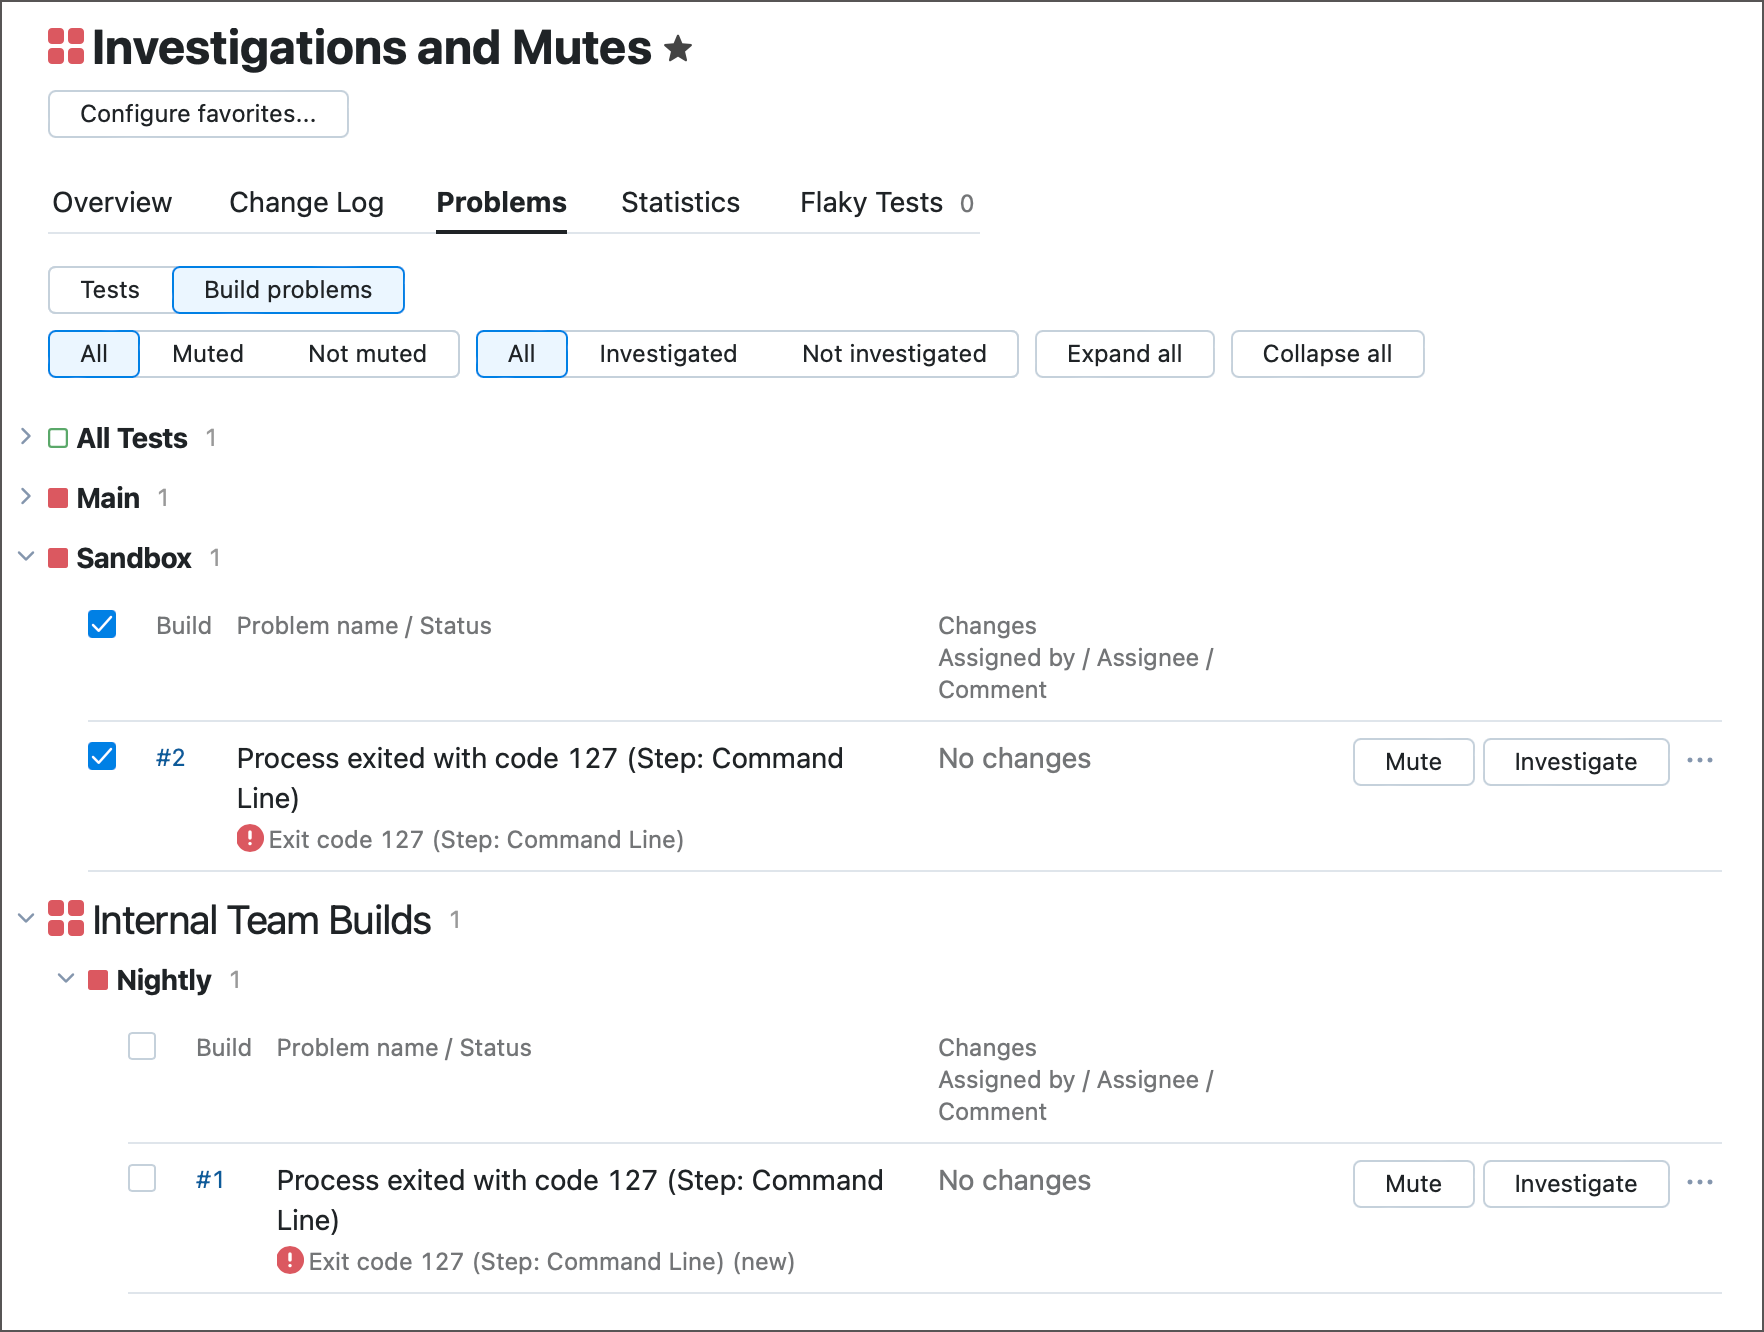Click the project icon beside Investigations and Mutes
1764x1332 pixels.
66,47
